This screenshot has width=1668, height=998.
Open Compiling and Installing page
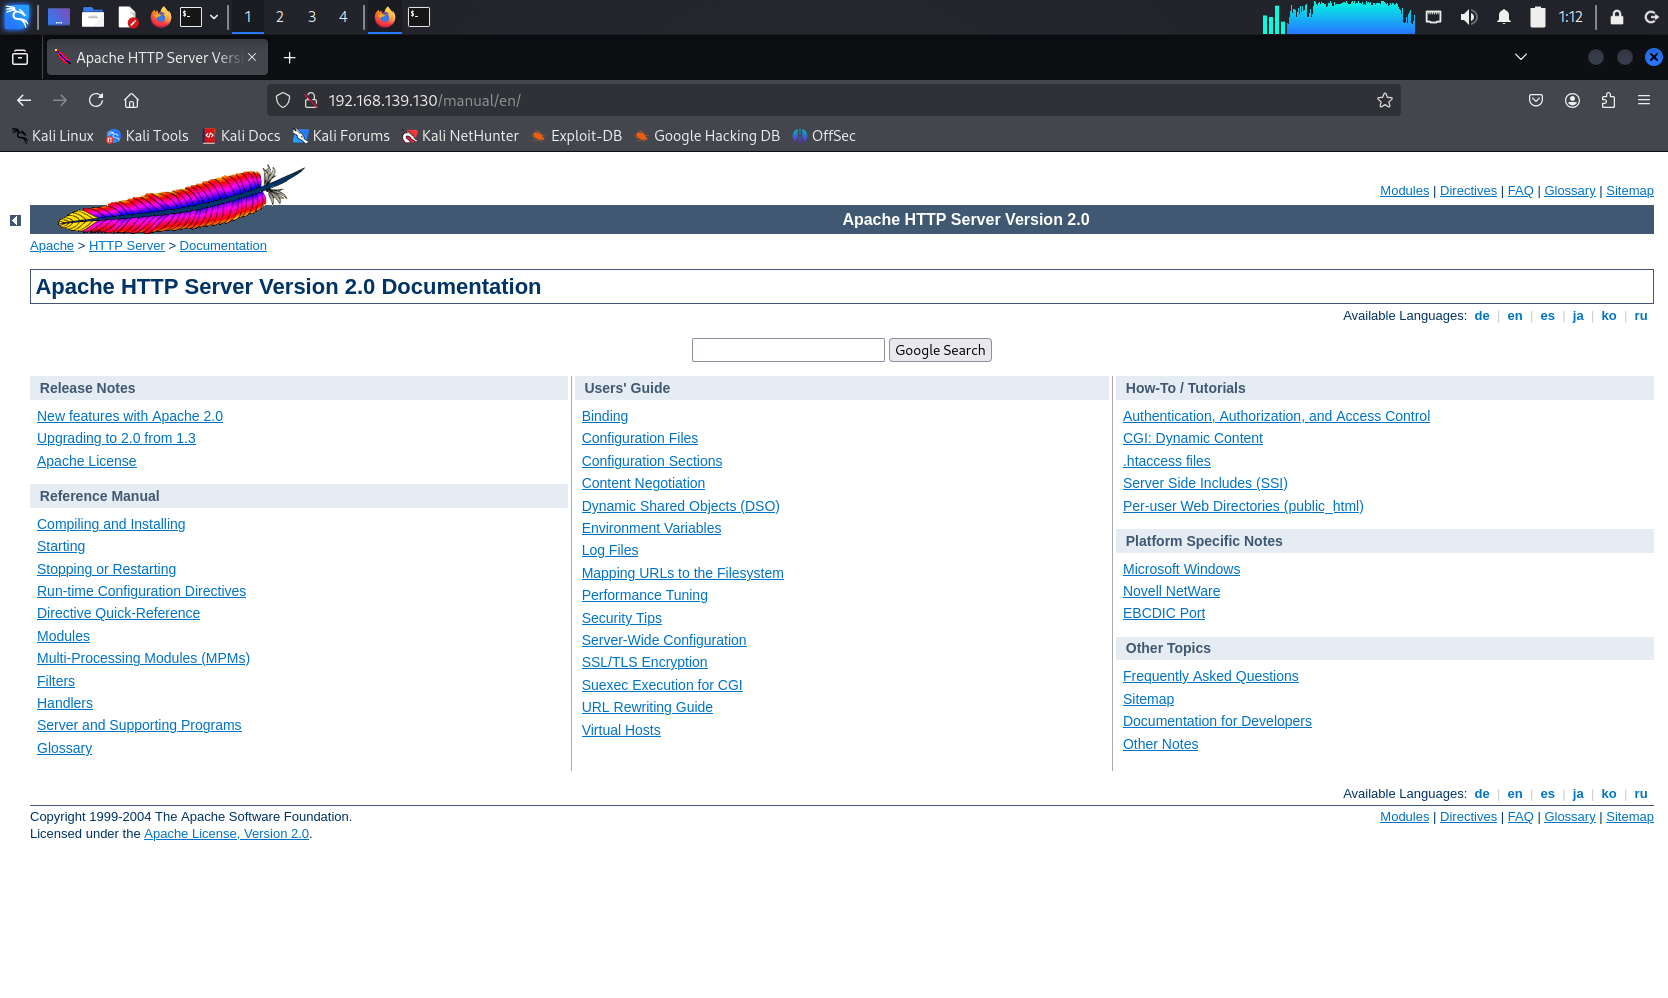click(111, 524)
